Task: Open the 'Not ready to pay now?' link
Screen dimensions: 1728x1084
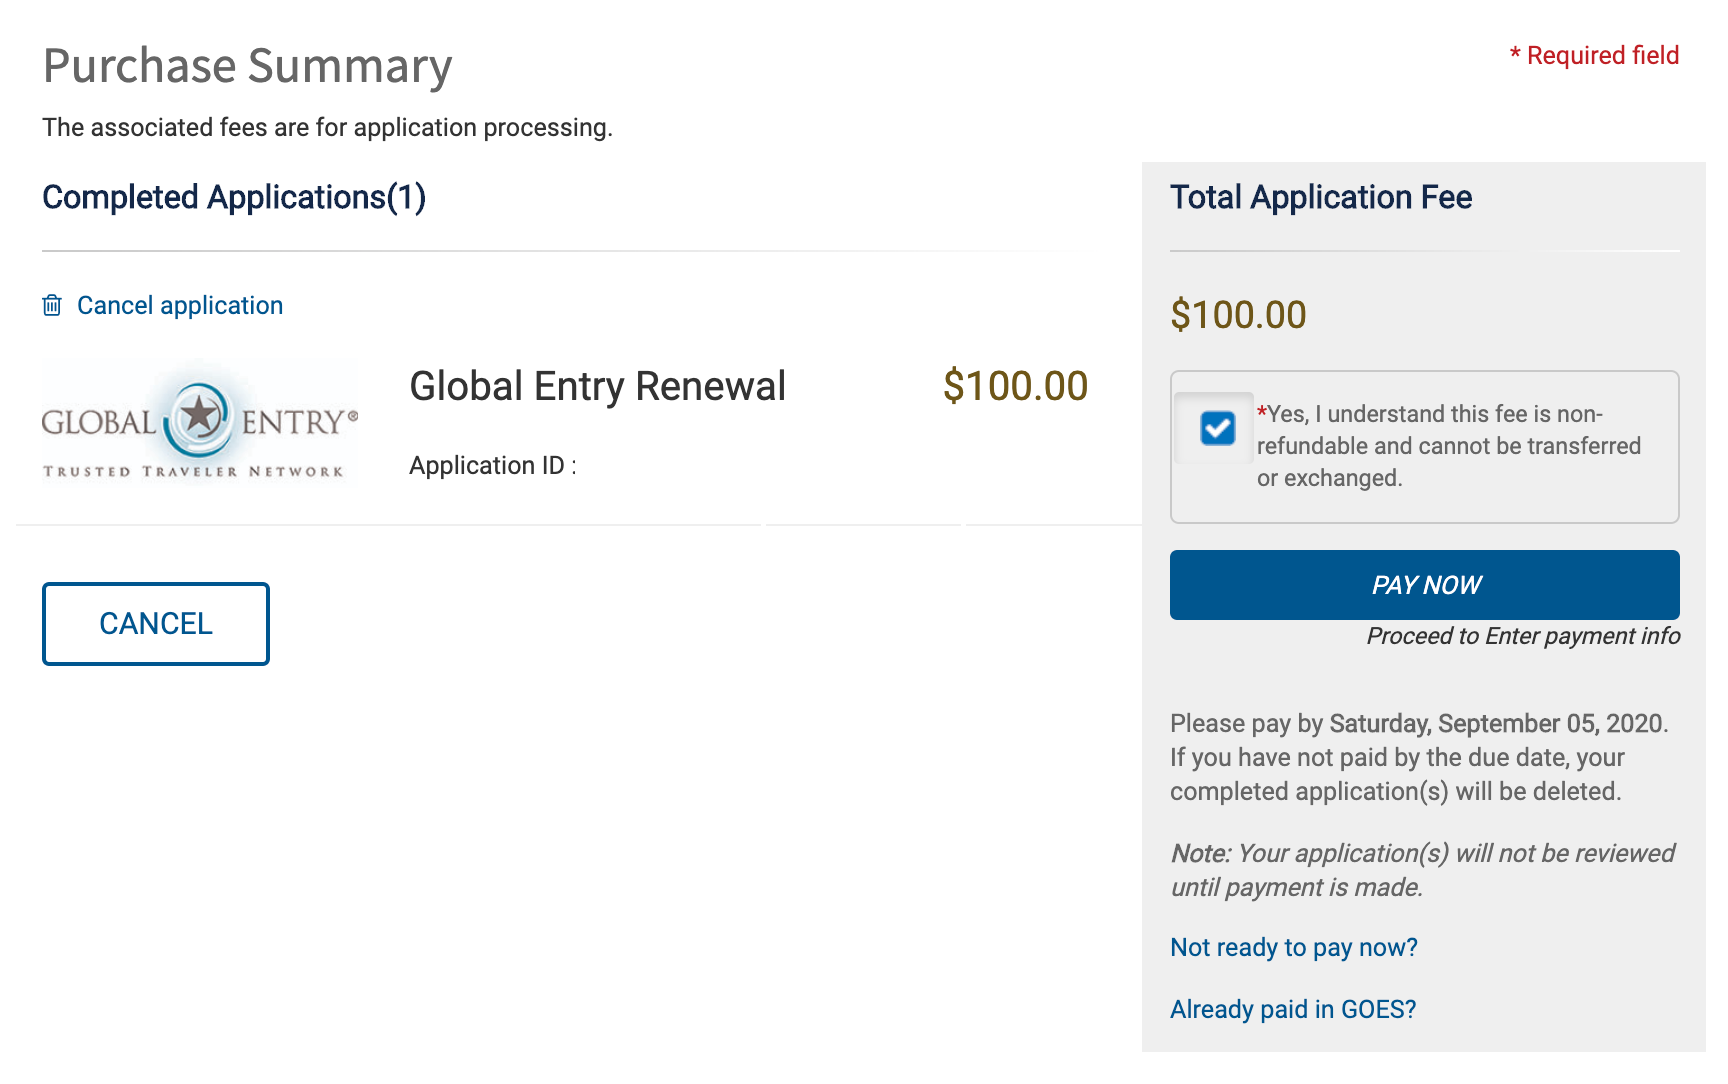Action: [1293, 947]
